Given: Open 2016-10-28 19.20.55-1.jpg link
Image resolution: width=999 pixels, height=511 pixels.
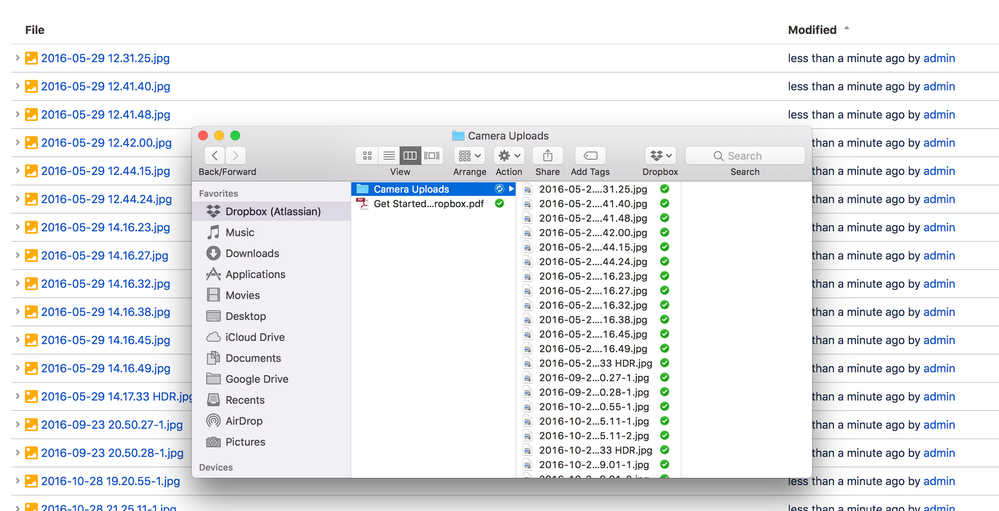Looking at the screenshot, I should [111, 481].
